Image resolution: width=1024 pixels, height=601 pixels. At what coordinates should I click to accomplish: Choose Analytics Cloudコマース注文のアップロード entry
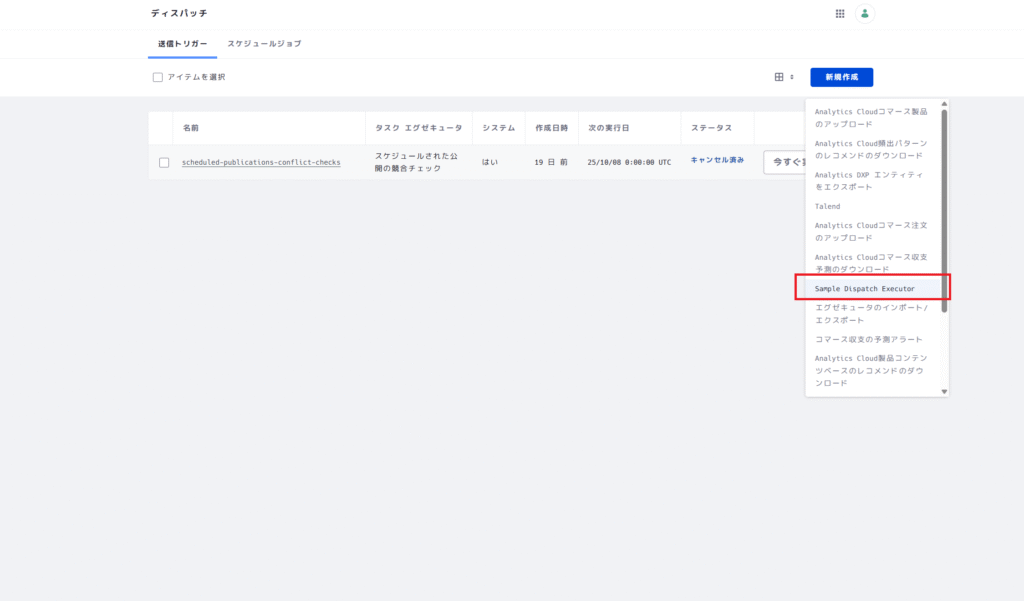coord(871,231)
